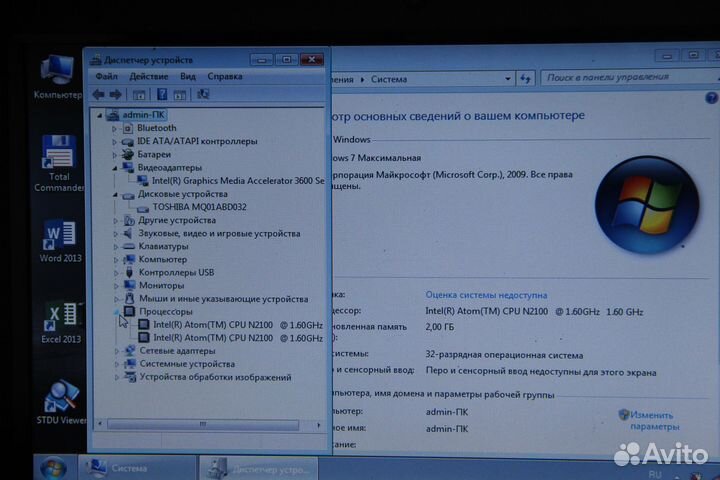Click the show console tree toolbar icon
Image resolution: width=720 pixels, height=480 pixels.
point(139,95)
